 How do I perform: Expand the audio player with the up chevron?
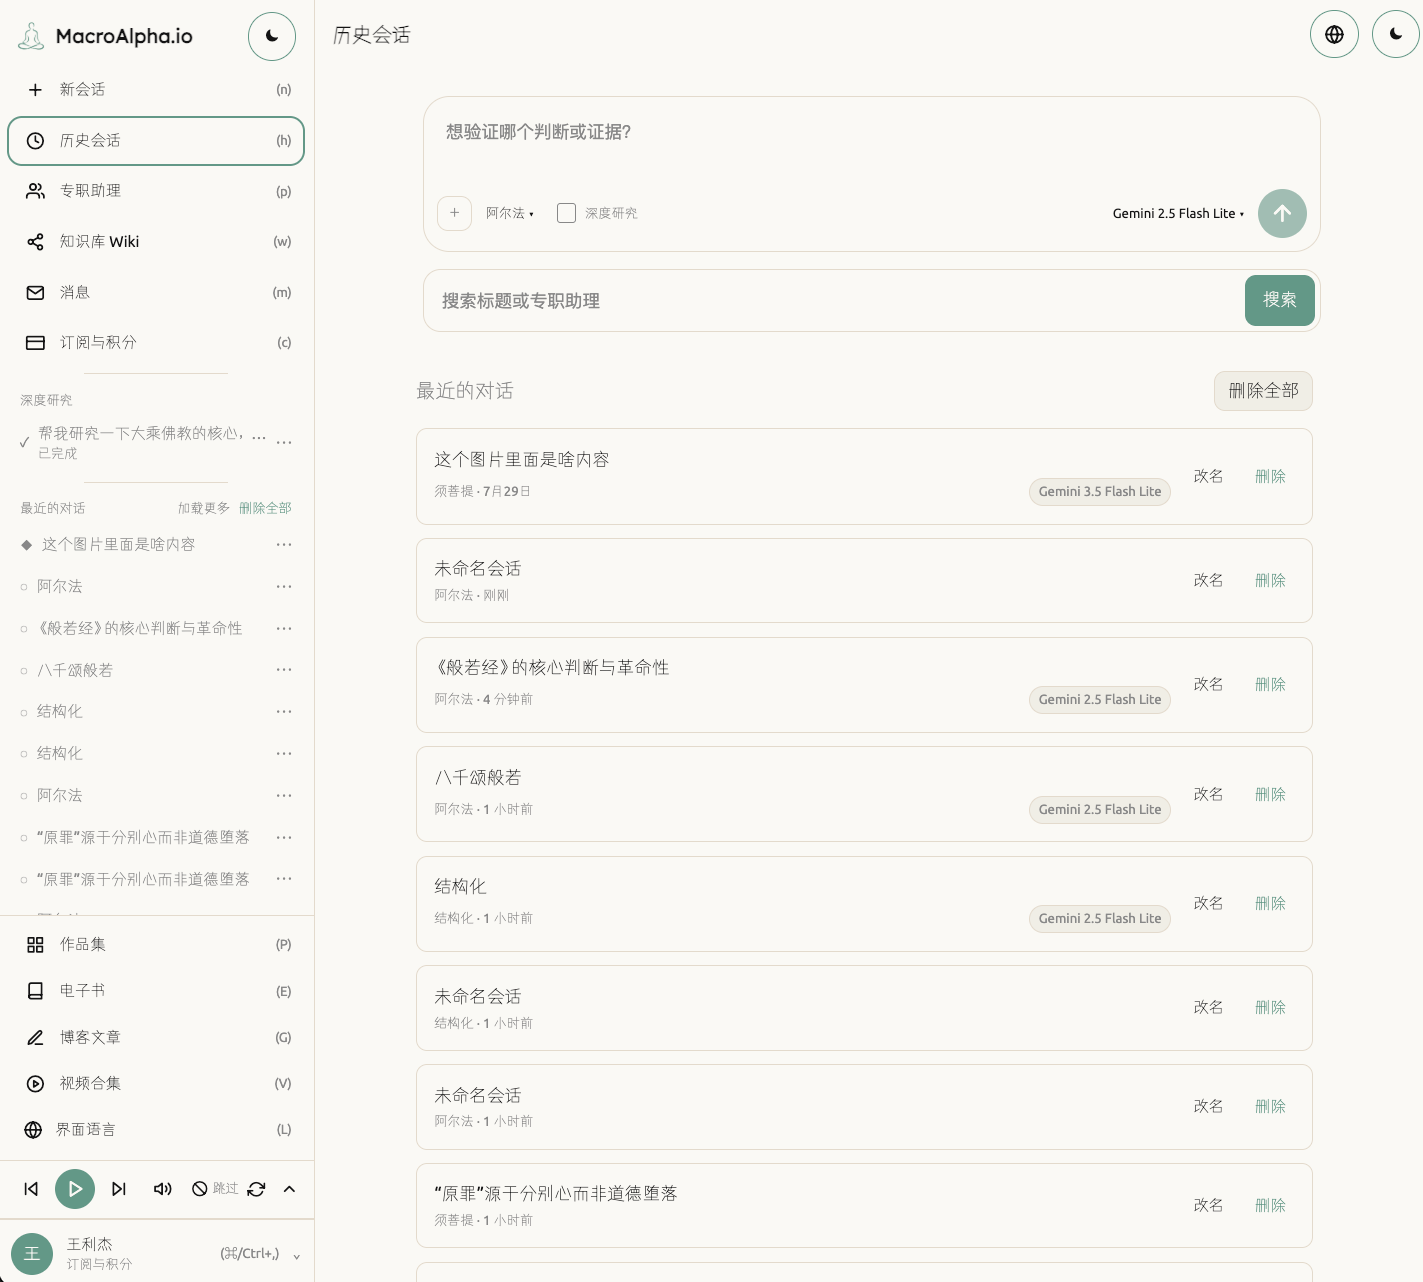tap(289, 1189)
